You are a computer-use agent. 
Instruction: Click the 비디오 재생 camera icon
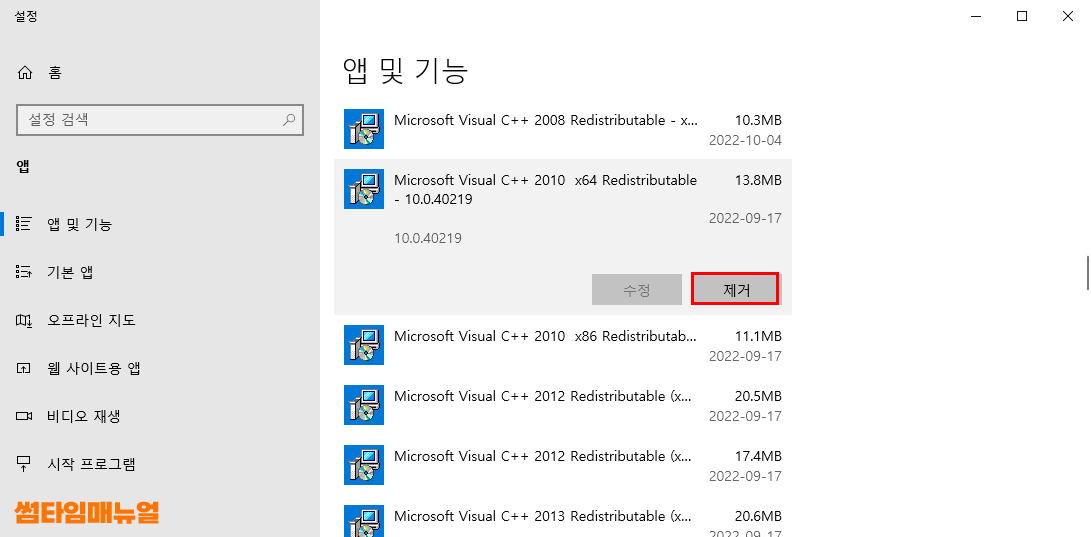pyautogui.click(x=24, y=416)
